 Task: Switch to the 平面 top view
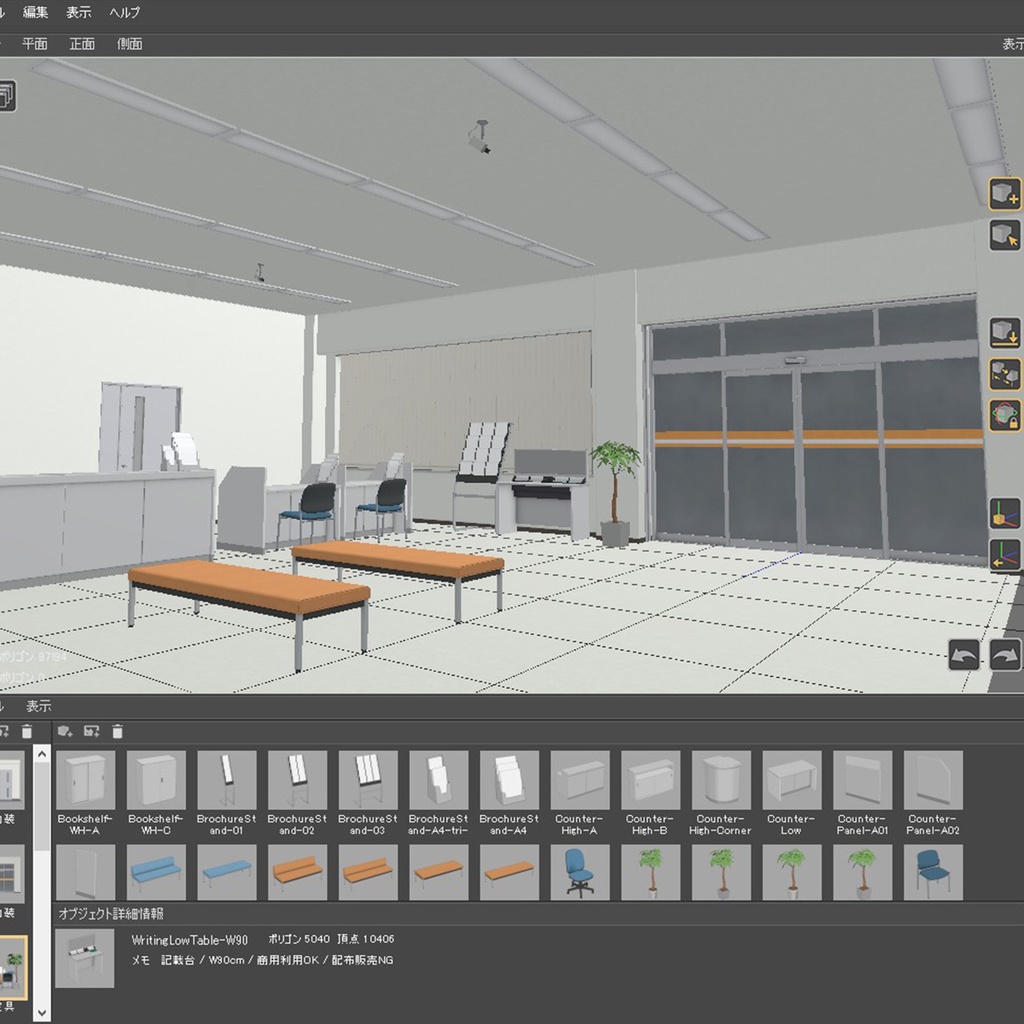pos(36,43)
